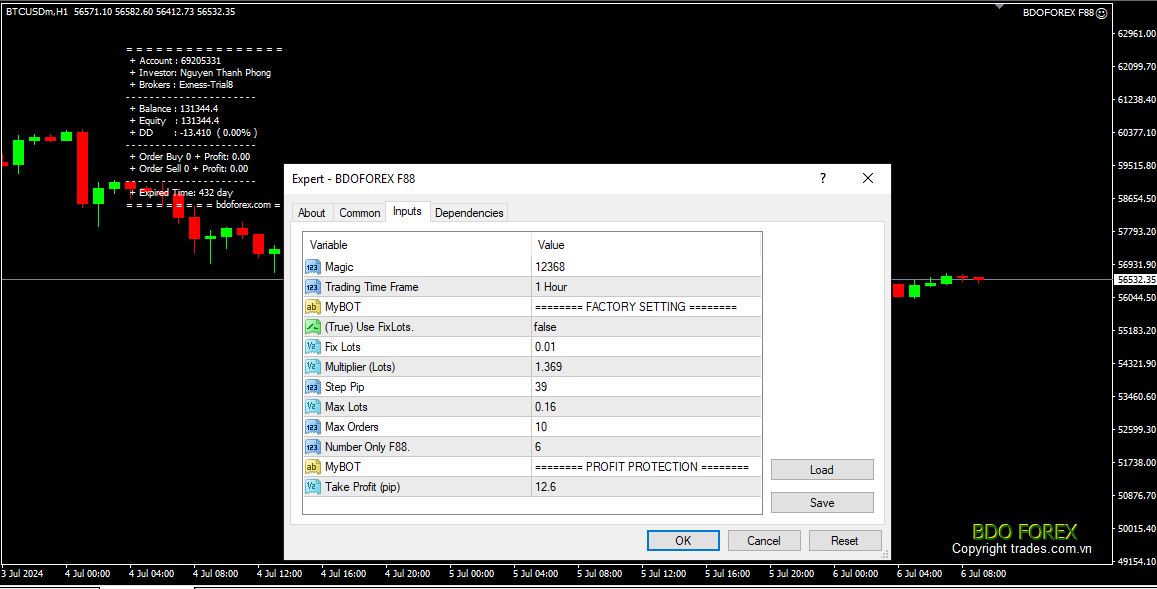
Task: Save the input settings with Save
Action: (822, 503)
